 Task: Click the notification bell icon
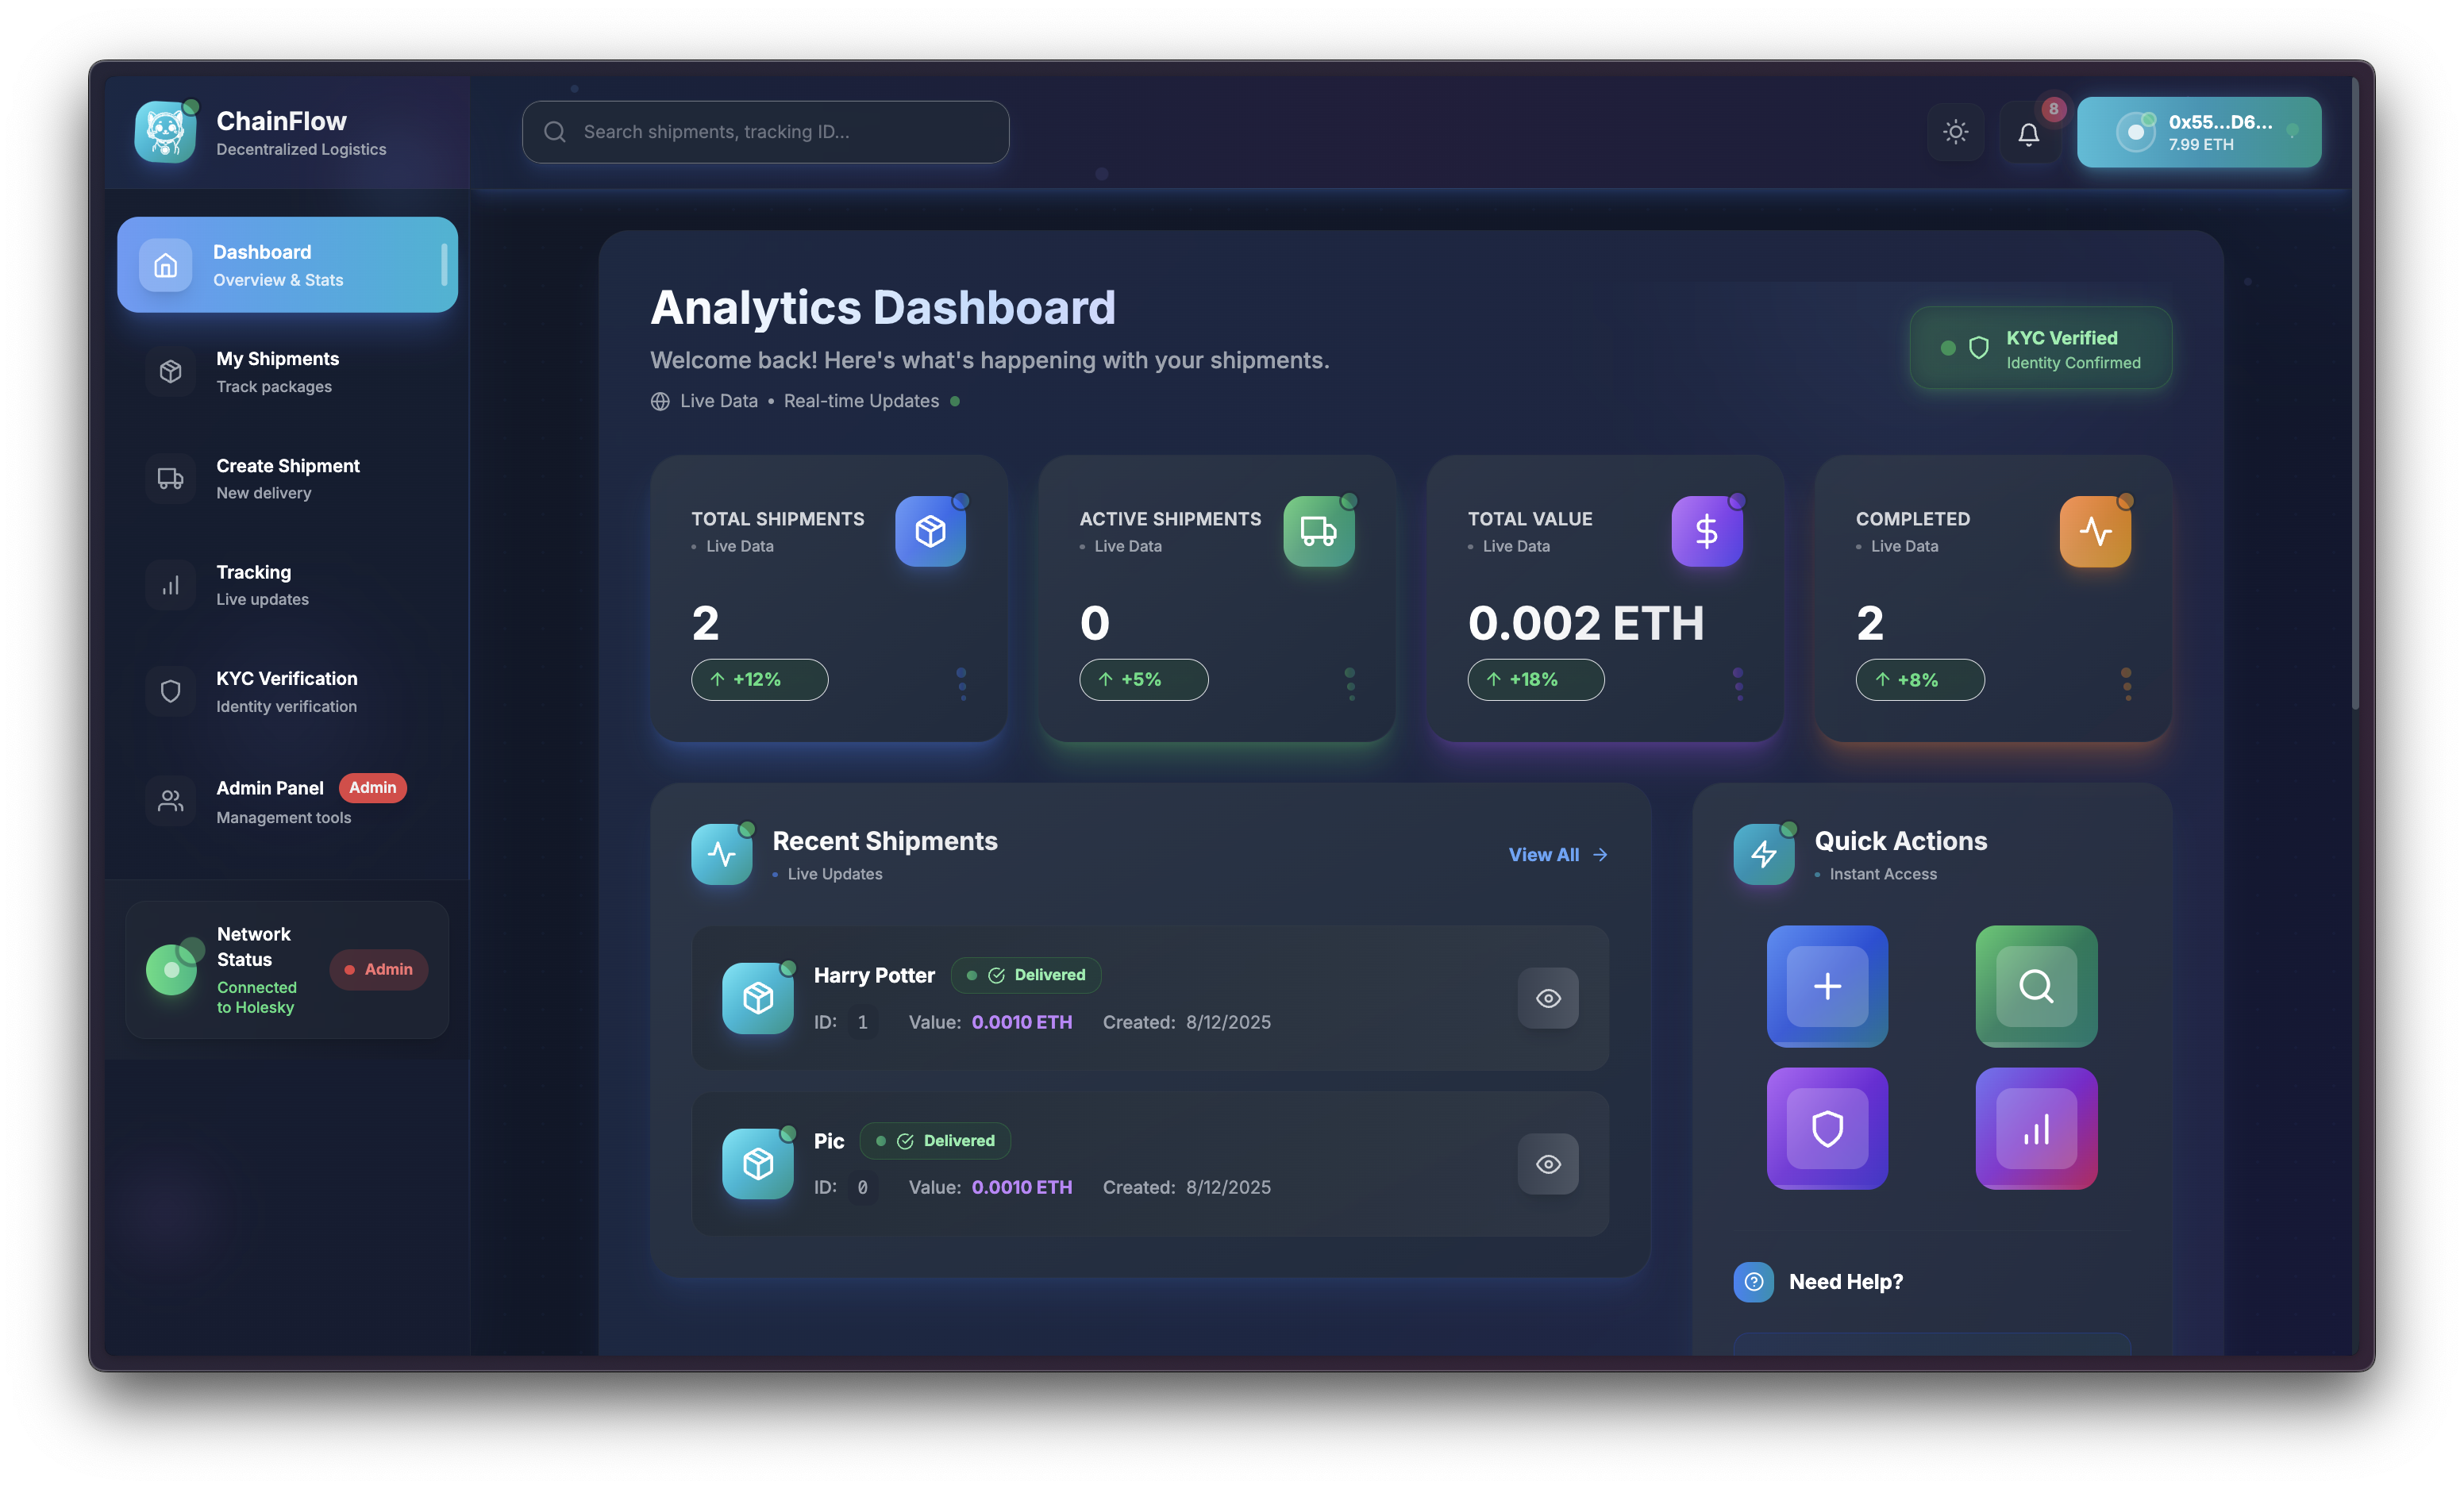(x=2028, y=133)
